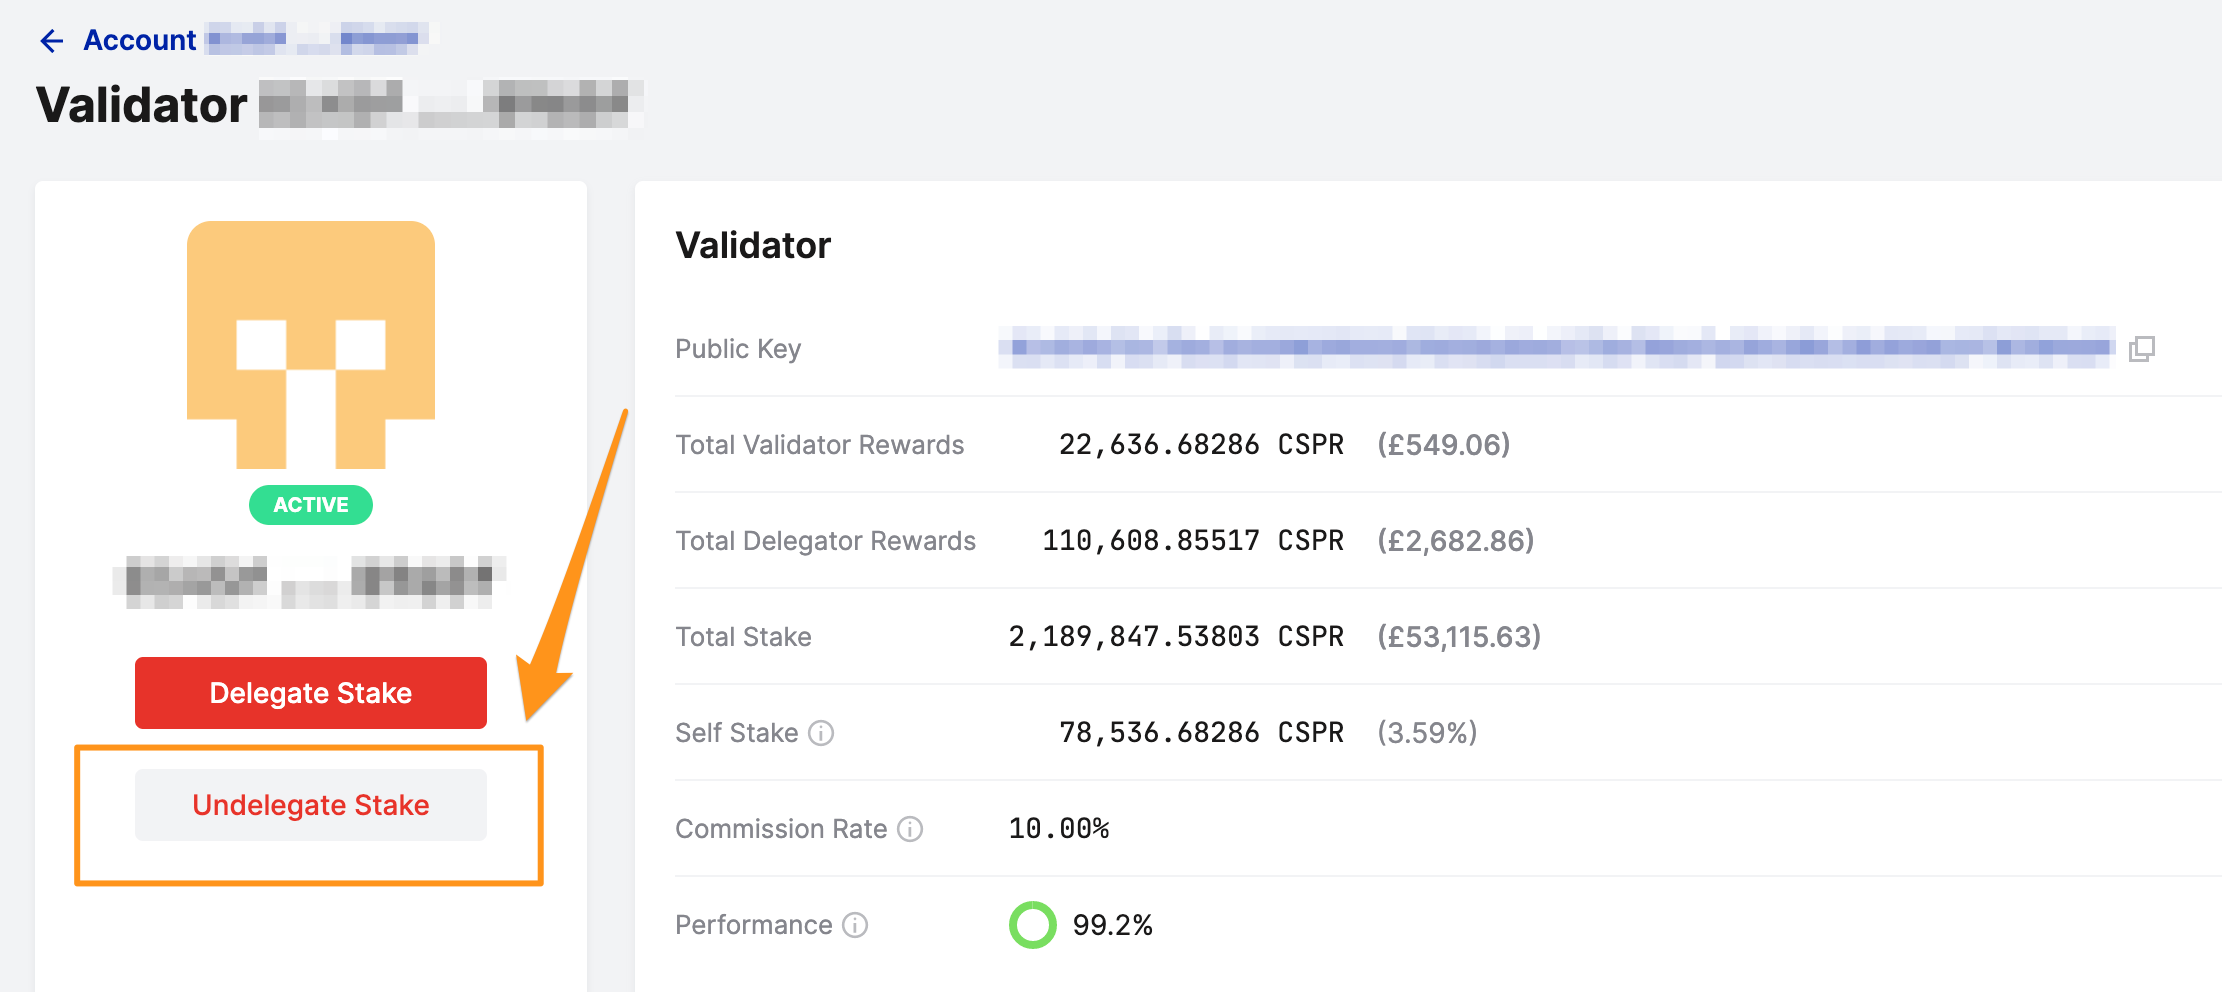Click the Self Stake info icon
Image resolution: width=2222 pixels, height=992 pixels.
[x=822, y=733]
